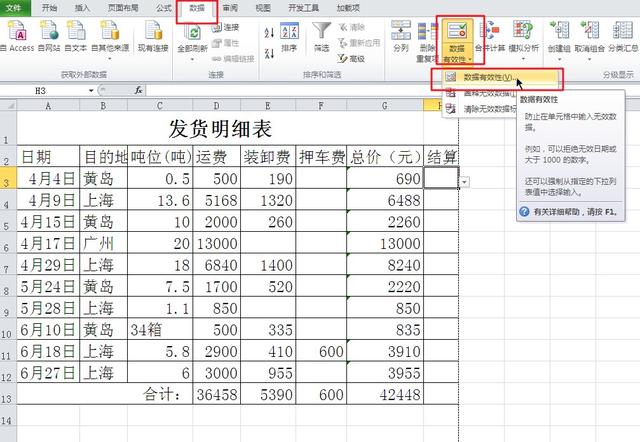Click the Select All corner of the sheet
Screen dimensions: 640x442
click(8, 106)
